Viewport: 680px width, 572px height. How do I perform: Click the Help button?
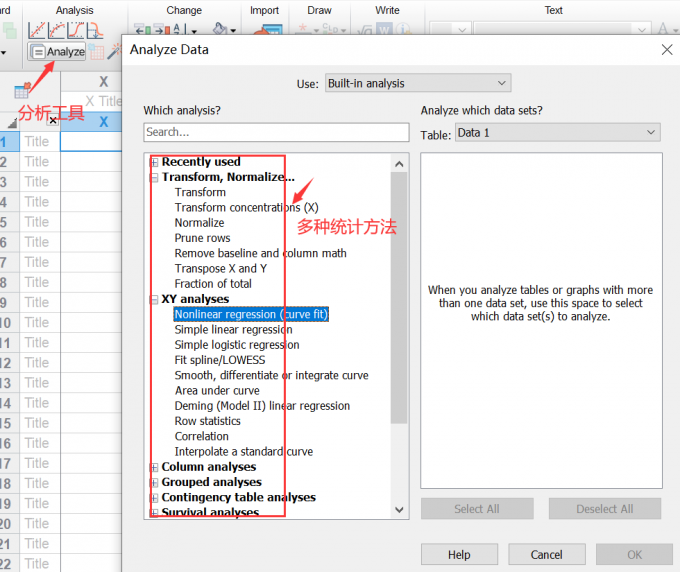coord(459,555)
